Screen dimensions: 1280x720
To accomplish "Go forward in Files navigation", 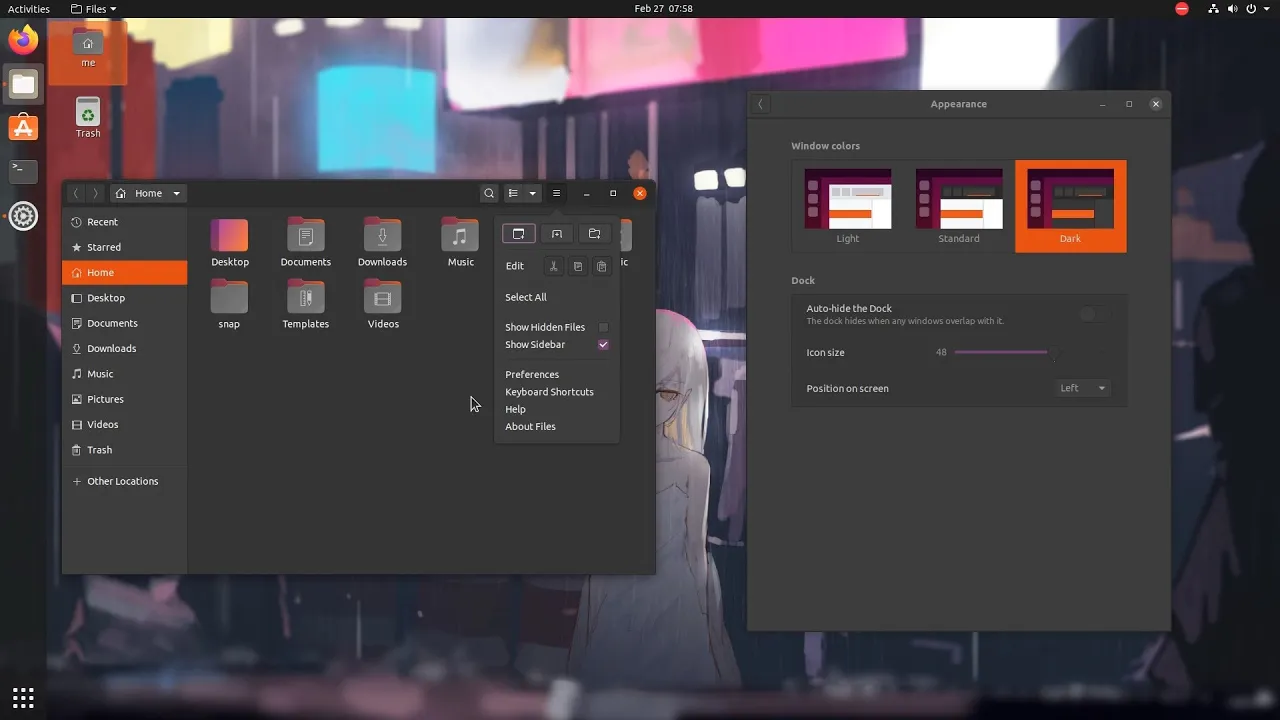I will [x=95, y=193].
